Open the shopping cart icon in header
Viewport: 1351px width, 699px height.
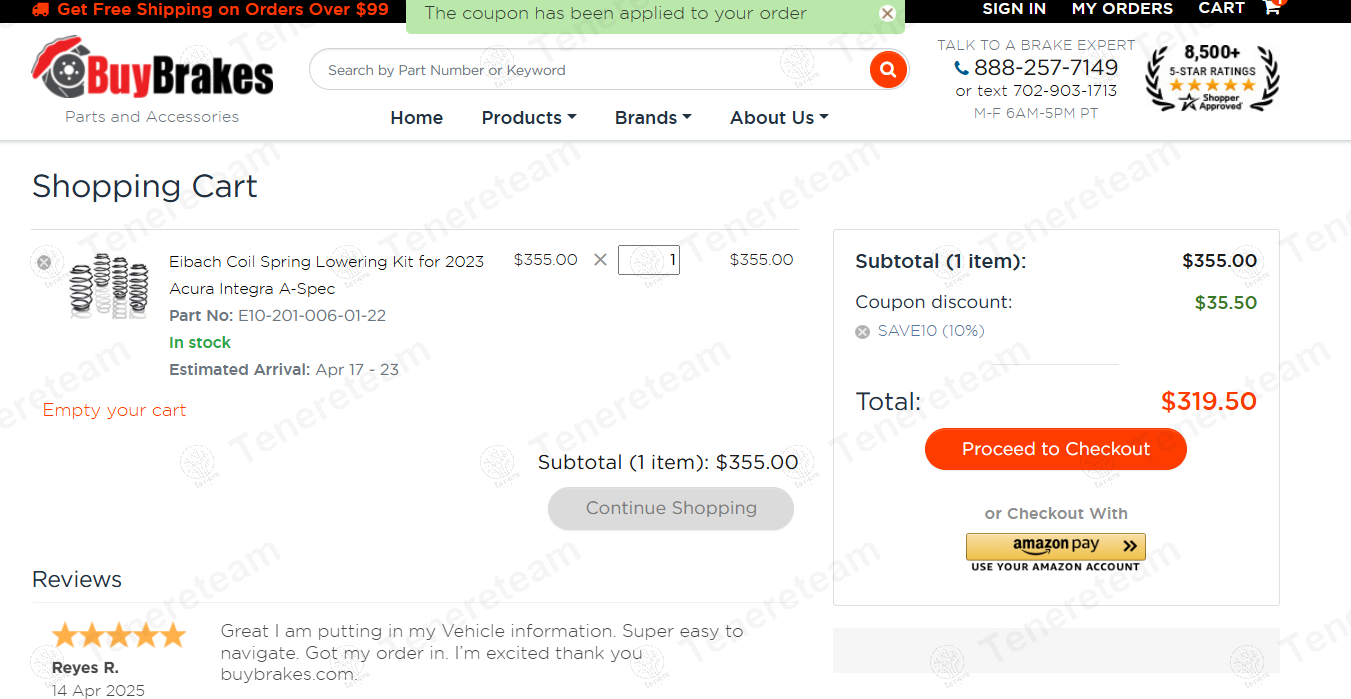click(1272, 8)
